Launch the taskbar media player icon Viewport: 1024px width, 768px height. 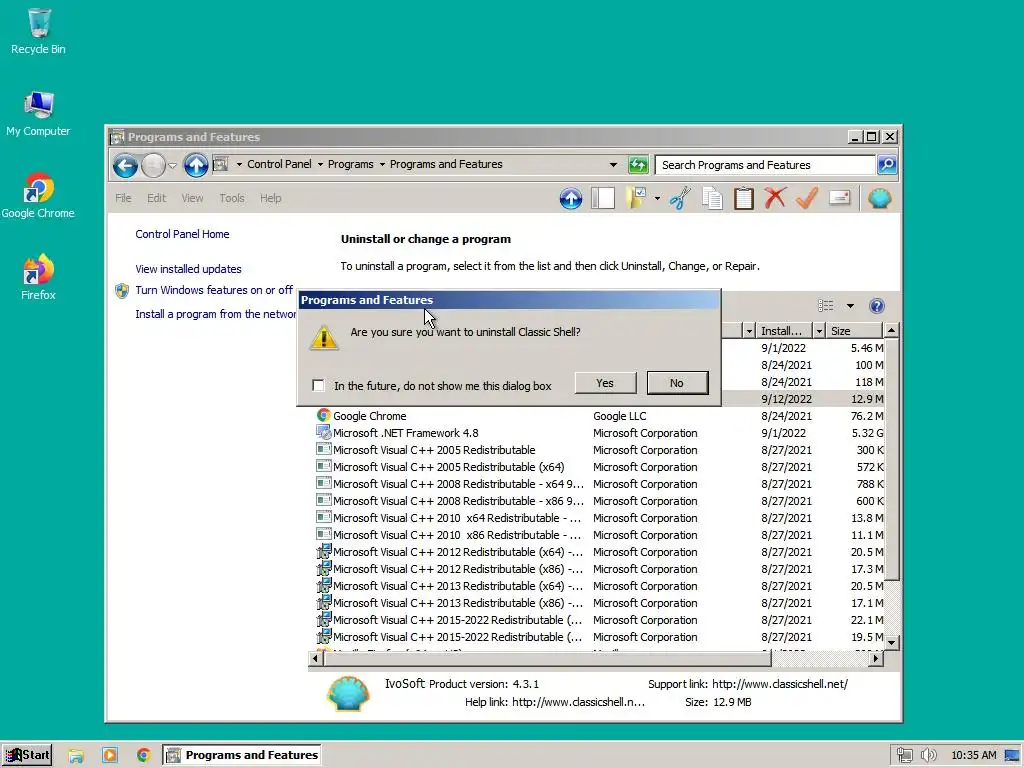coord(110,756)
